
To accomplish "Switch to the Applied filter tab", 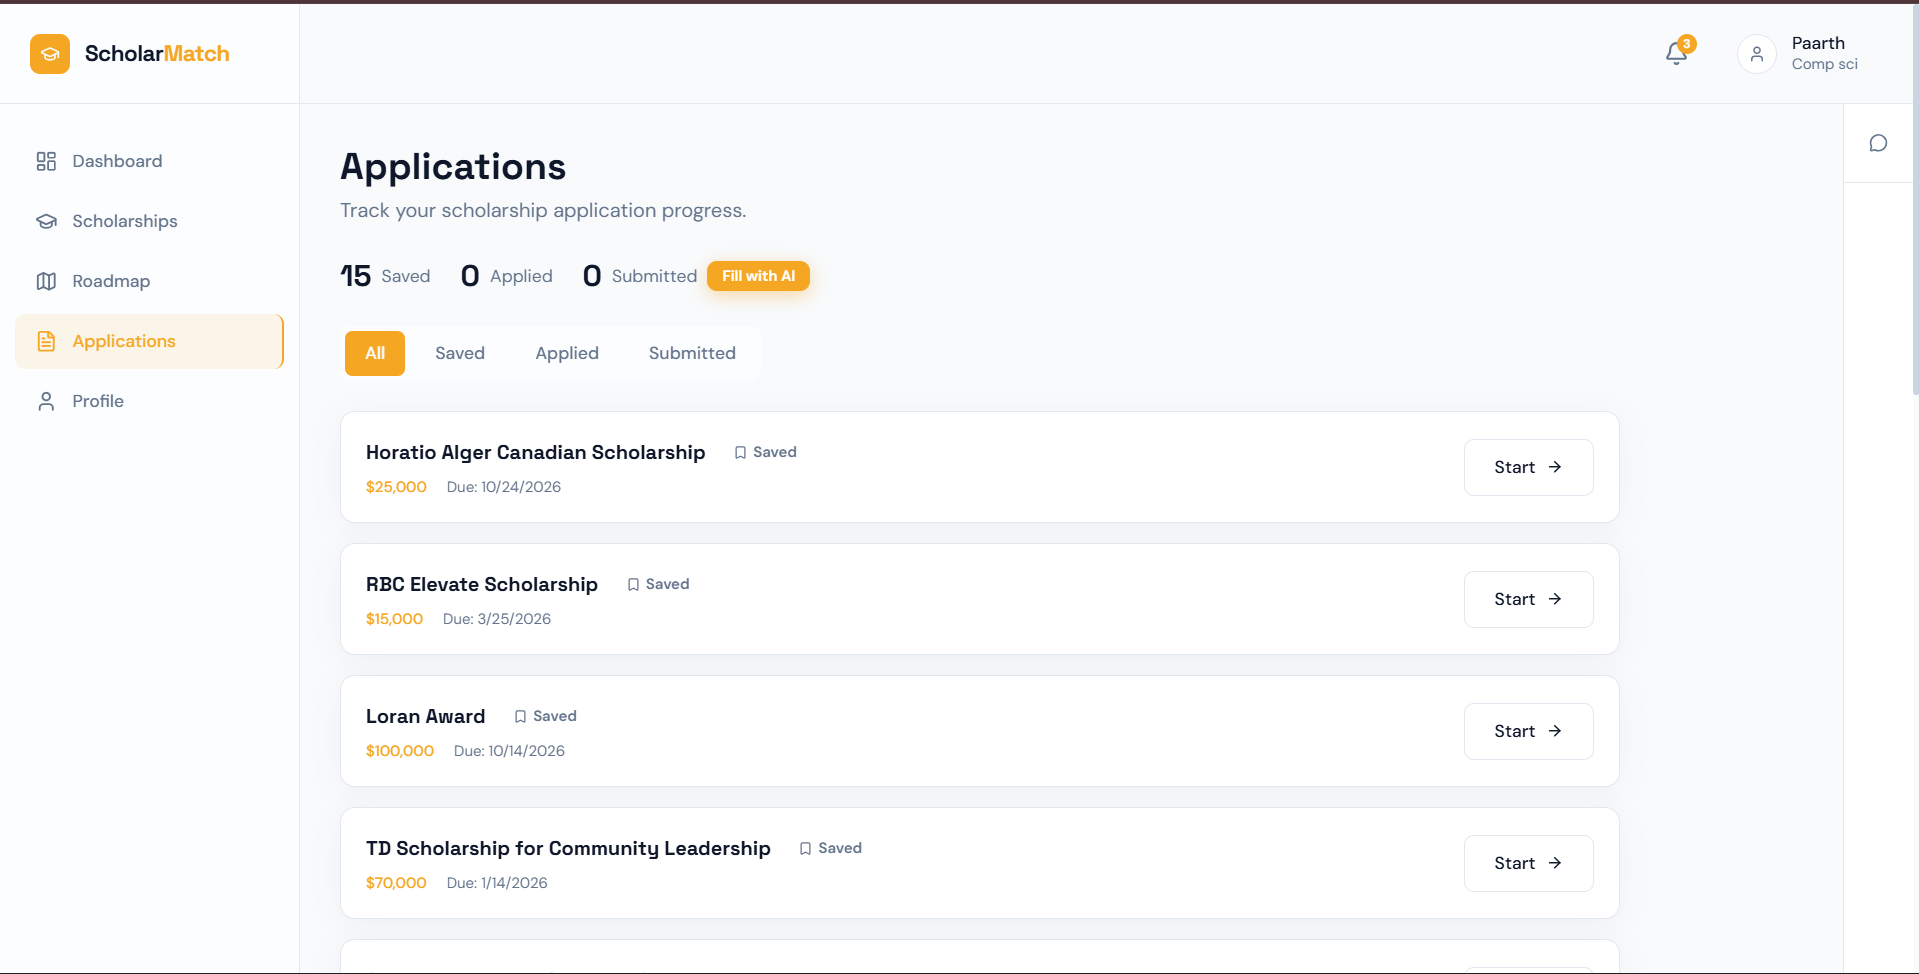I will click(567, 353).
